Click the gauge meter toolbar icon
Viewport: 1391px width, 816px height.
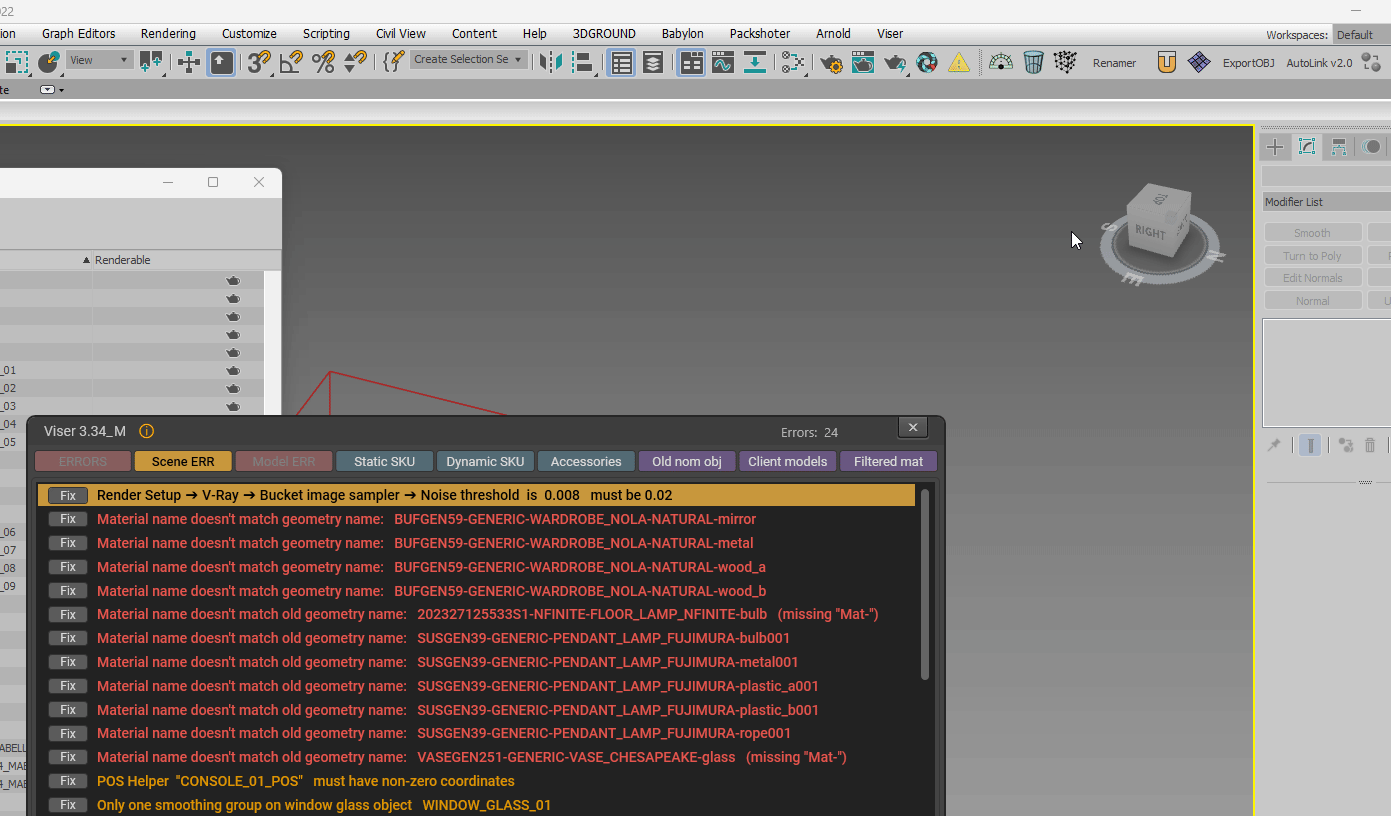(1001, 63)
